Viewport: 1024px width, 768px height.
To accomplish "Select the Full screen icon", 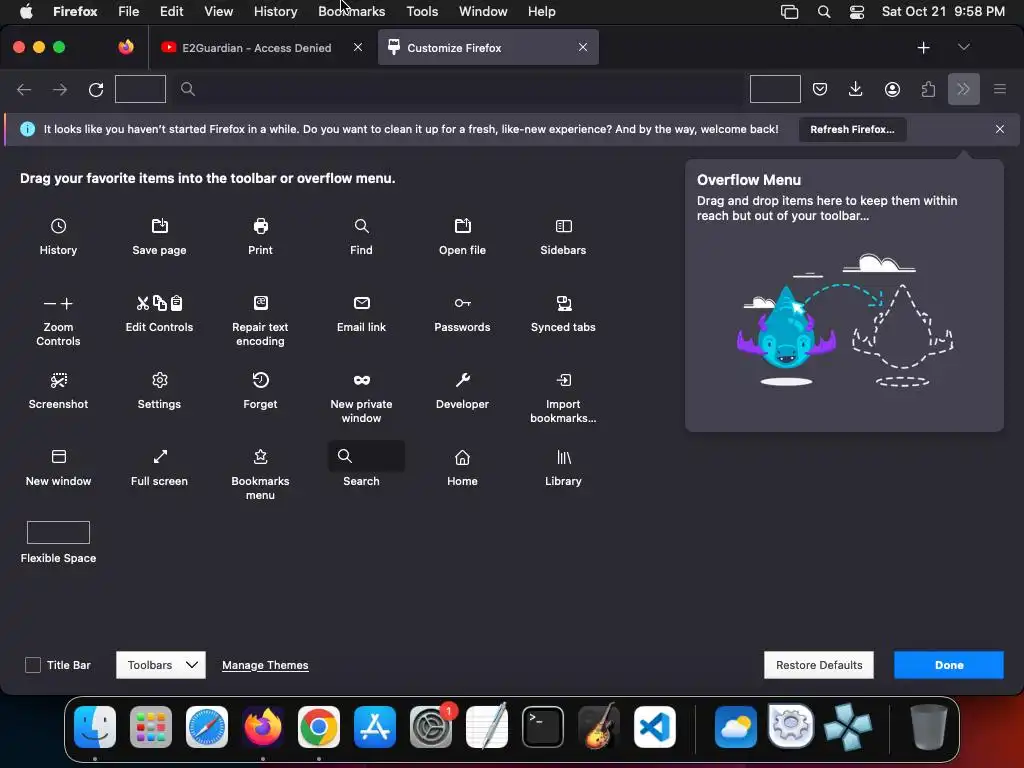I will (160, 456).
